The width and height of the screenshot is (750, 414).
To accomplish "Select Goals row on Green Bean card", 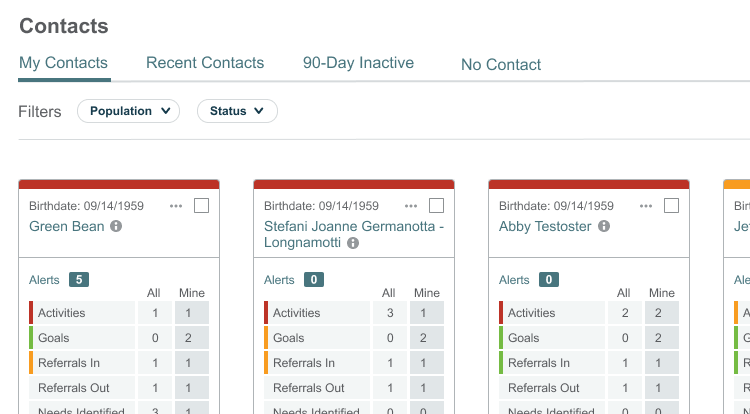I will point(119,338).
